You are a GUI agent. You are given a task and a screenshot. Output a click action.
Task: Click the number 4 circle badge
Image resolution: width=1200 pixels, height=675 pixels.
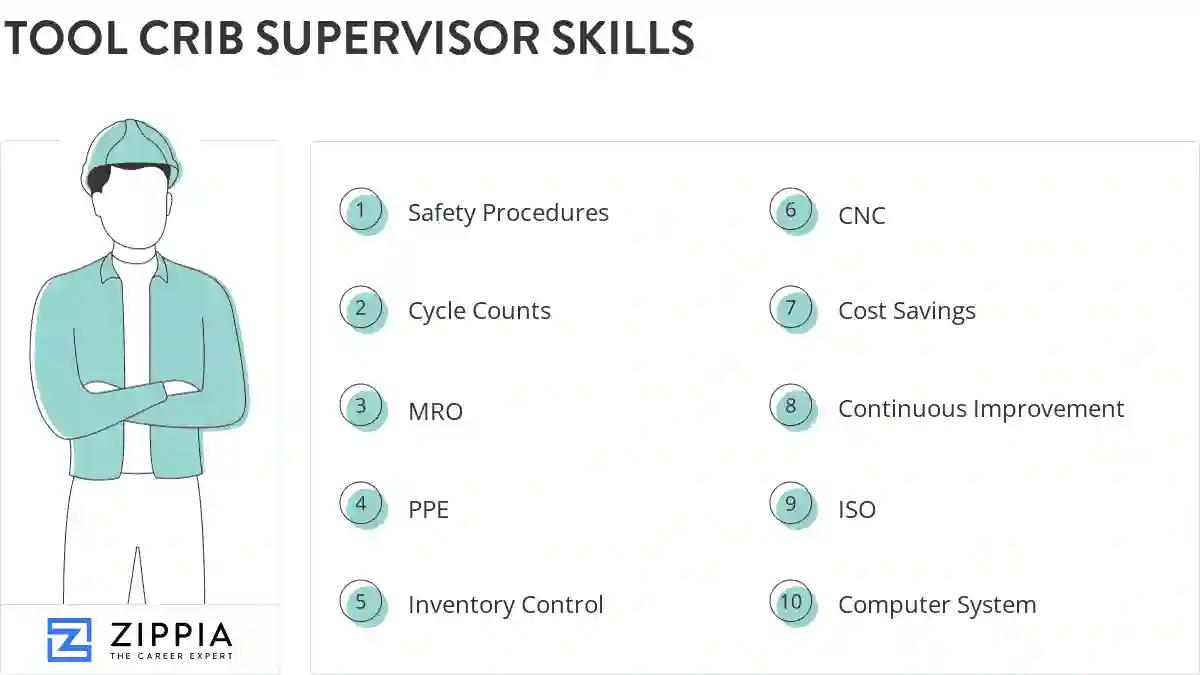coord(361,505)
